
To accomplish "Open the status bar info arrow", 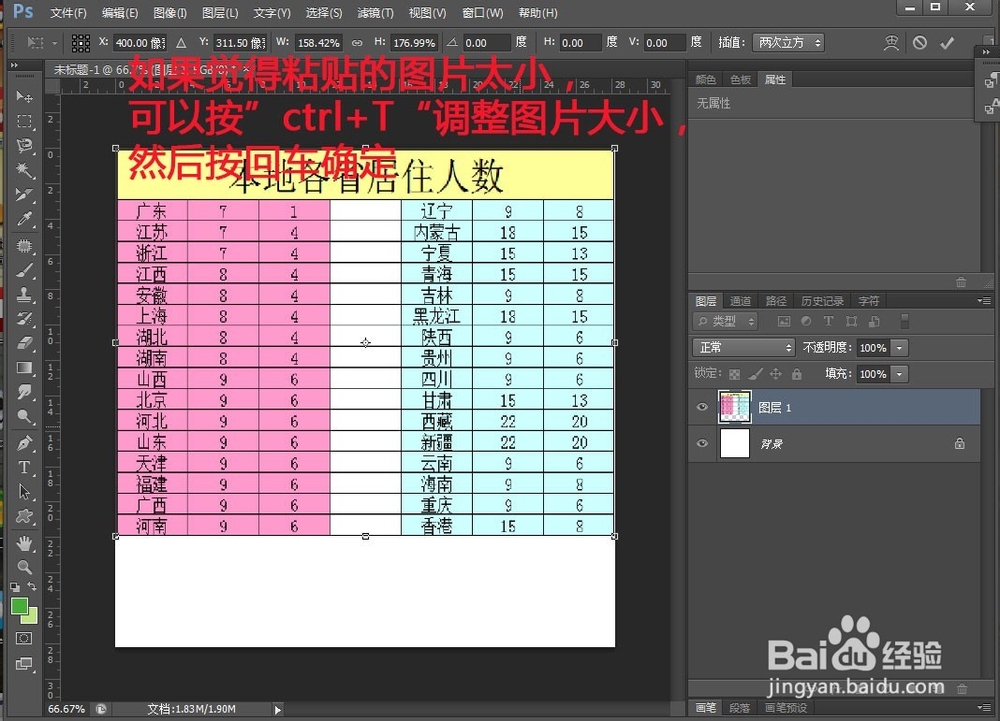I will pyautogui.click(x=277, y=709).
